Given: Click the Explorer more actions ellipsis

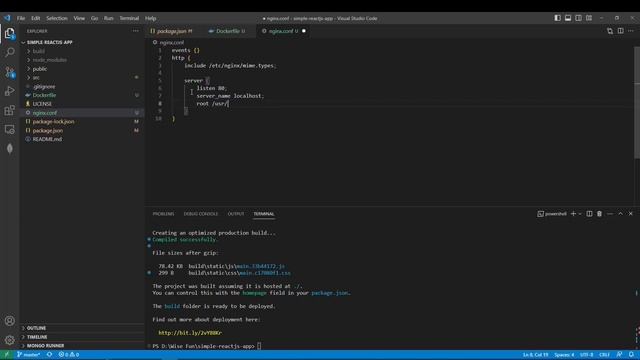Looking at the screenshot, I should (136, 31).
